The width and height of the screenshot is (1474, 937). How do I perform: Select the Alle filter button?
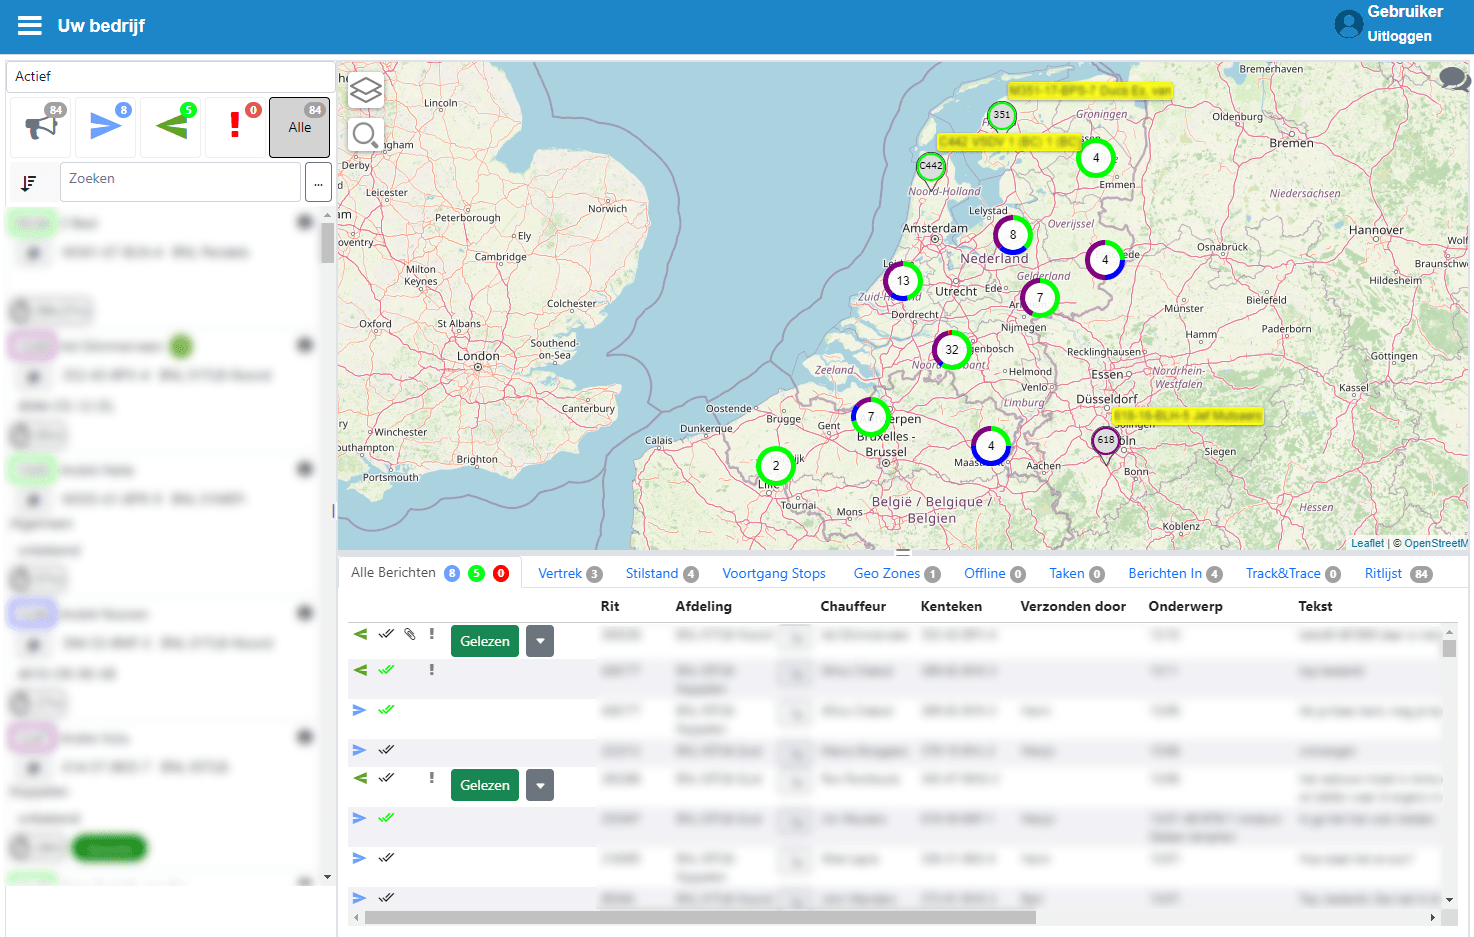point(300,127)
